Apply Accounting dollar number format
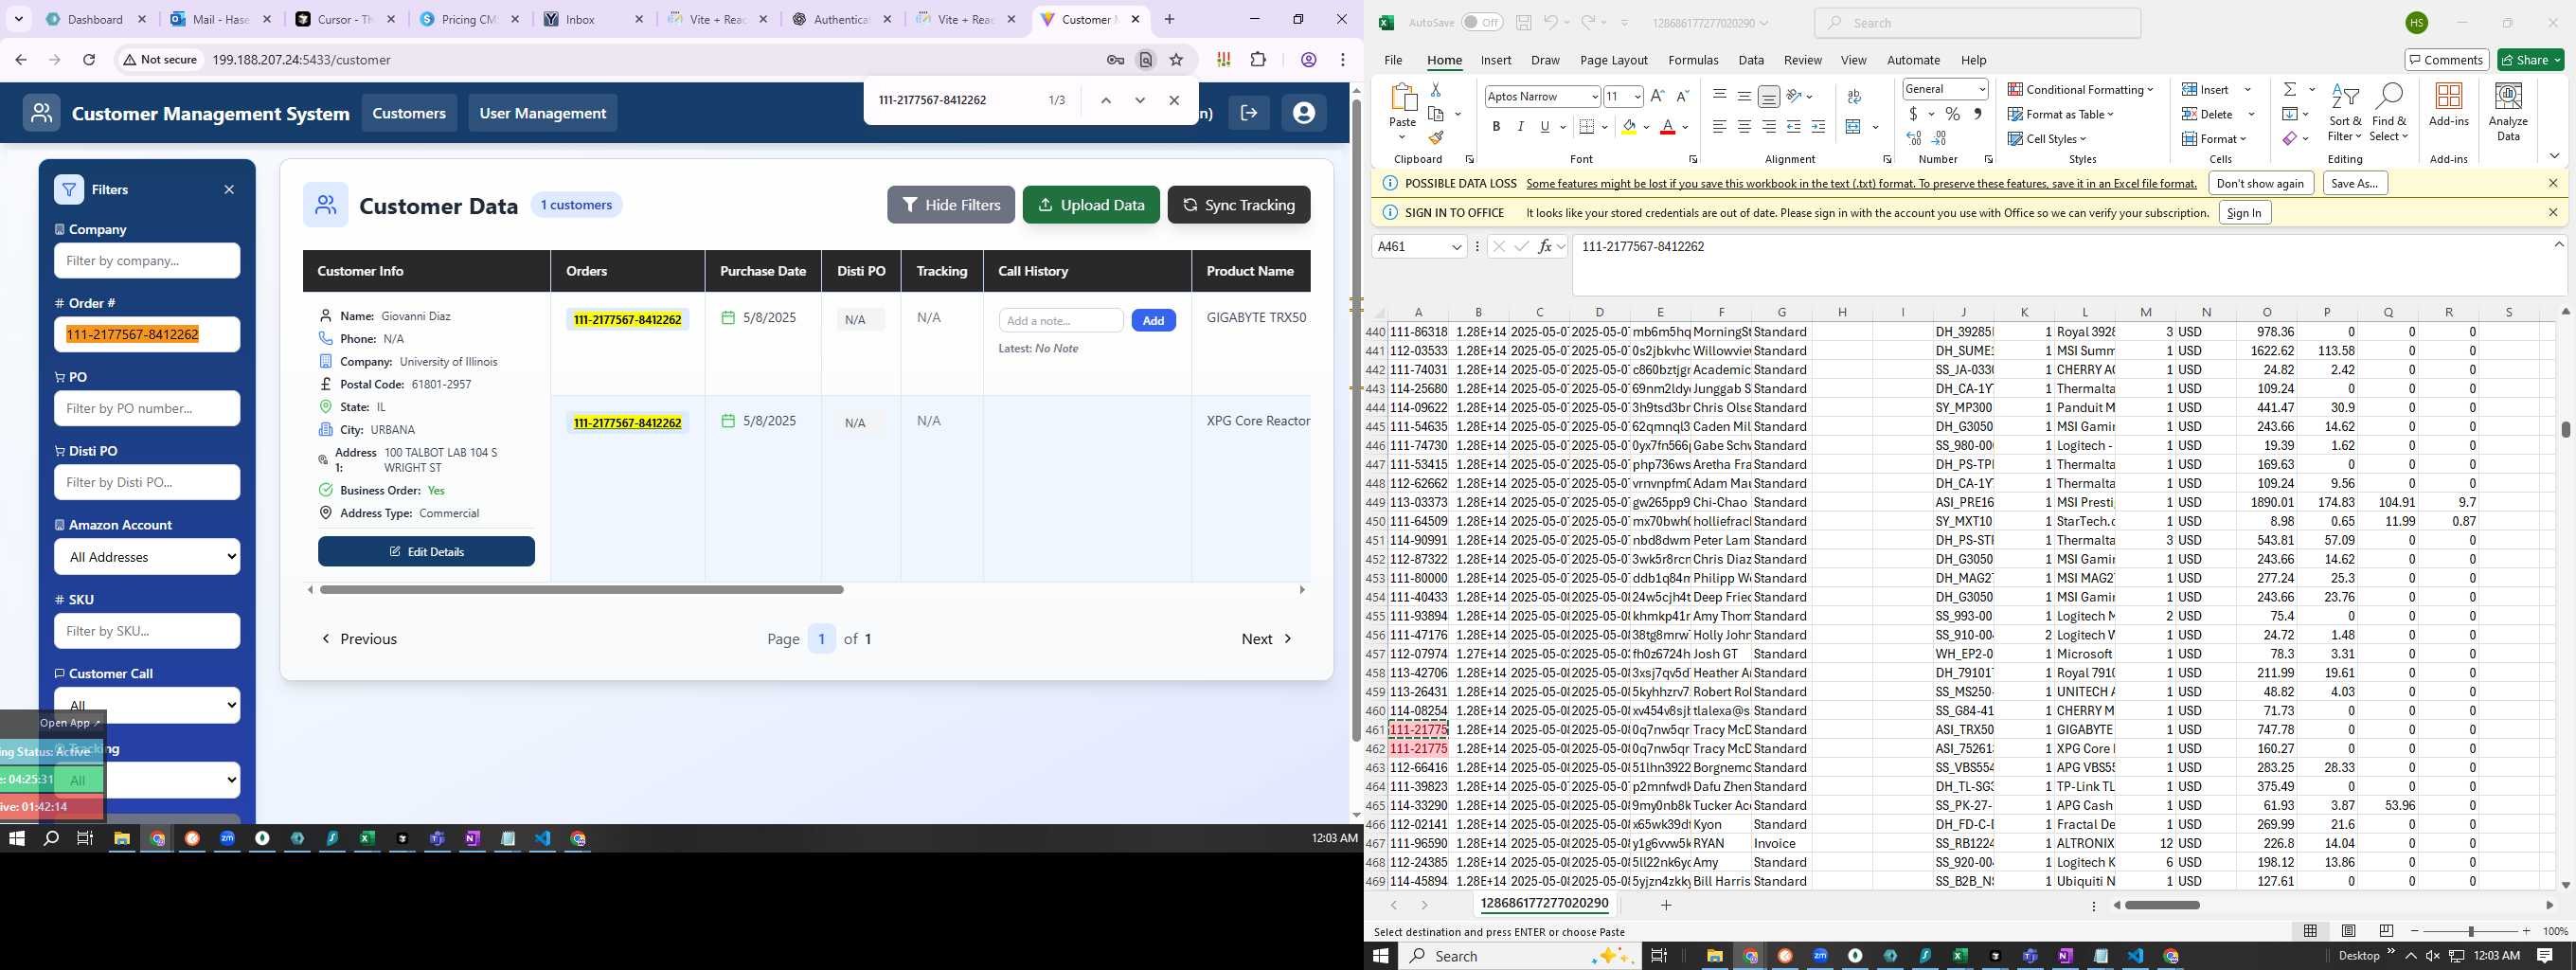2576x970 pixels. pyautogui.click(x=1914, y=114)
